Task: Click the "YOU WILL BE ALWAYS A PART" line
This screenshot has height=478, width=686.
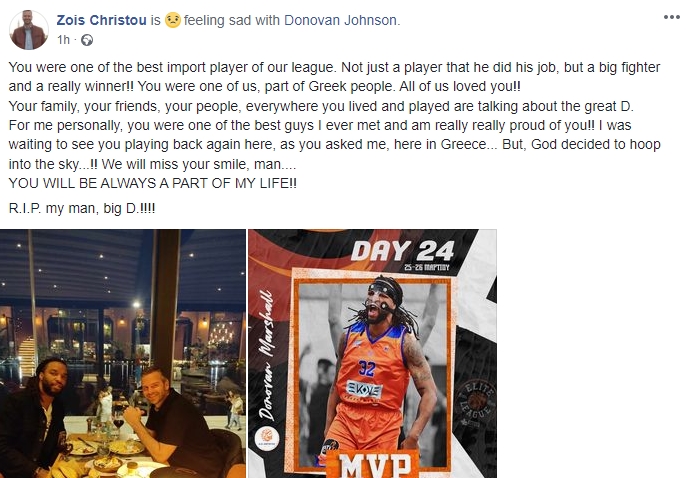Action: click(152, 183)
